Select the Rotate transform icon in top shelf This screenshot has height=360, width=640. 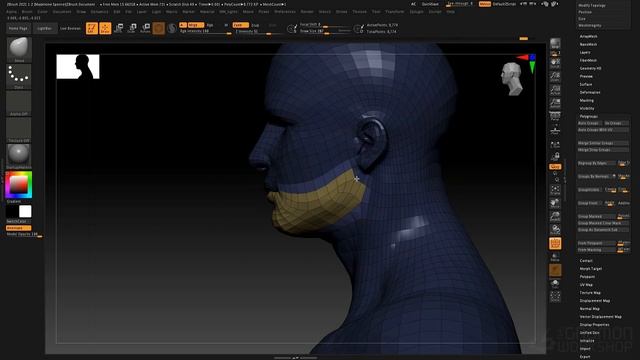coord(145,28)
